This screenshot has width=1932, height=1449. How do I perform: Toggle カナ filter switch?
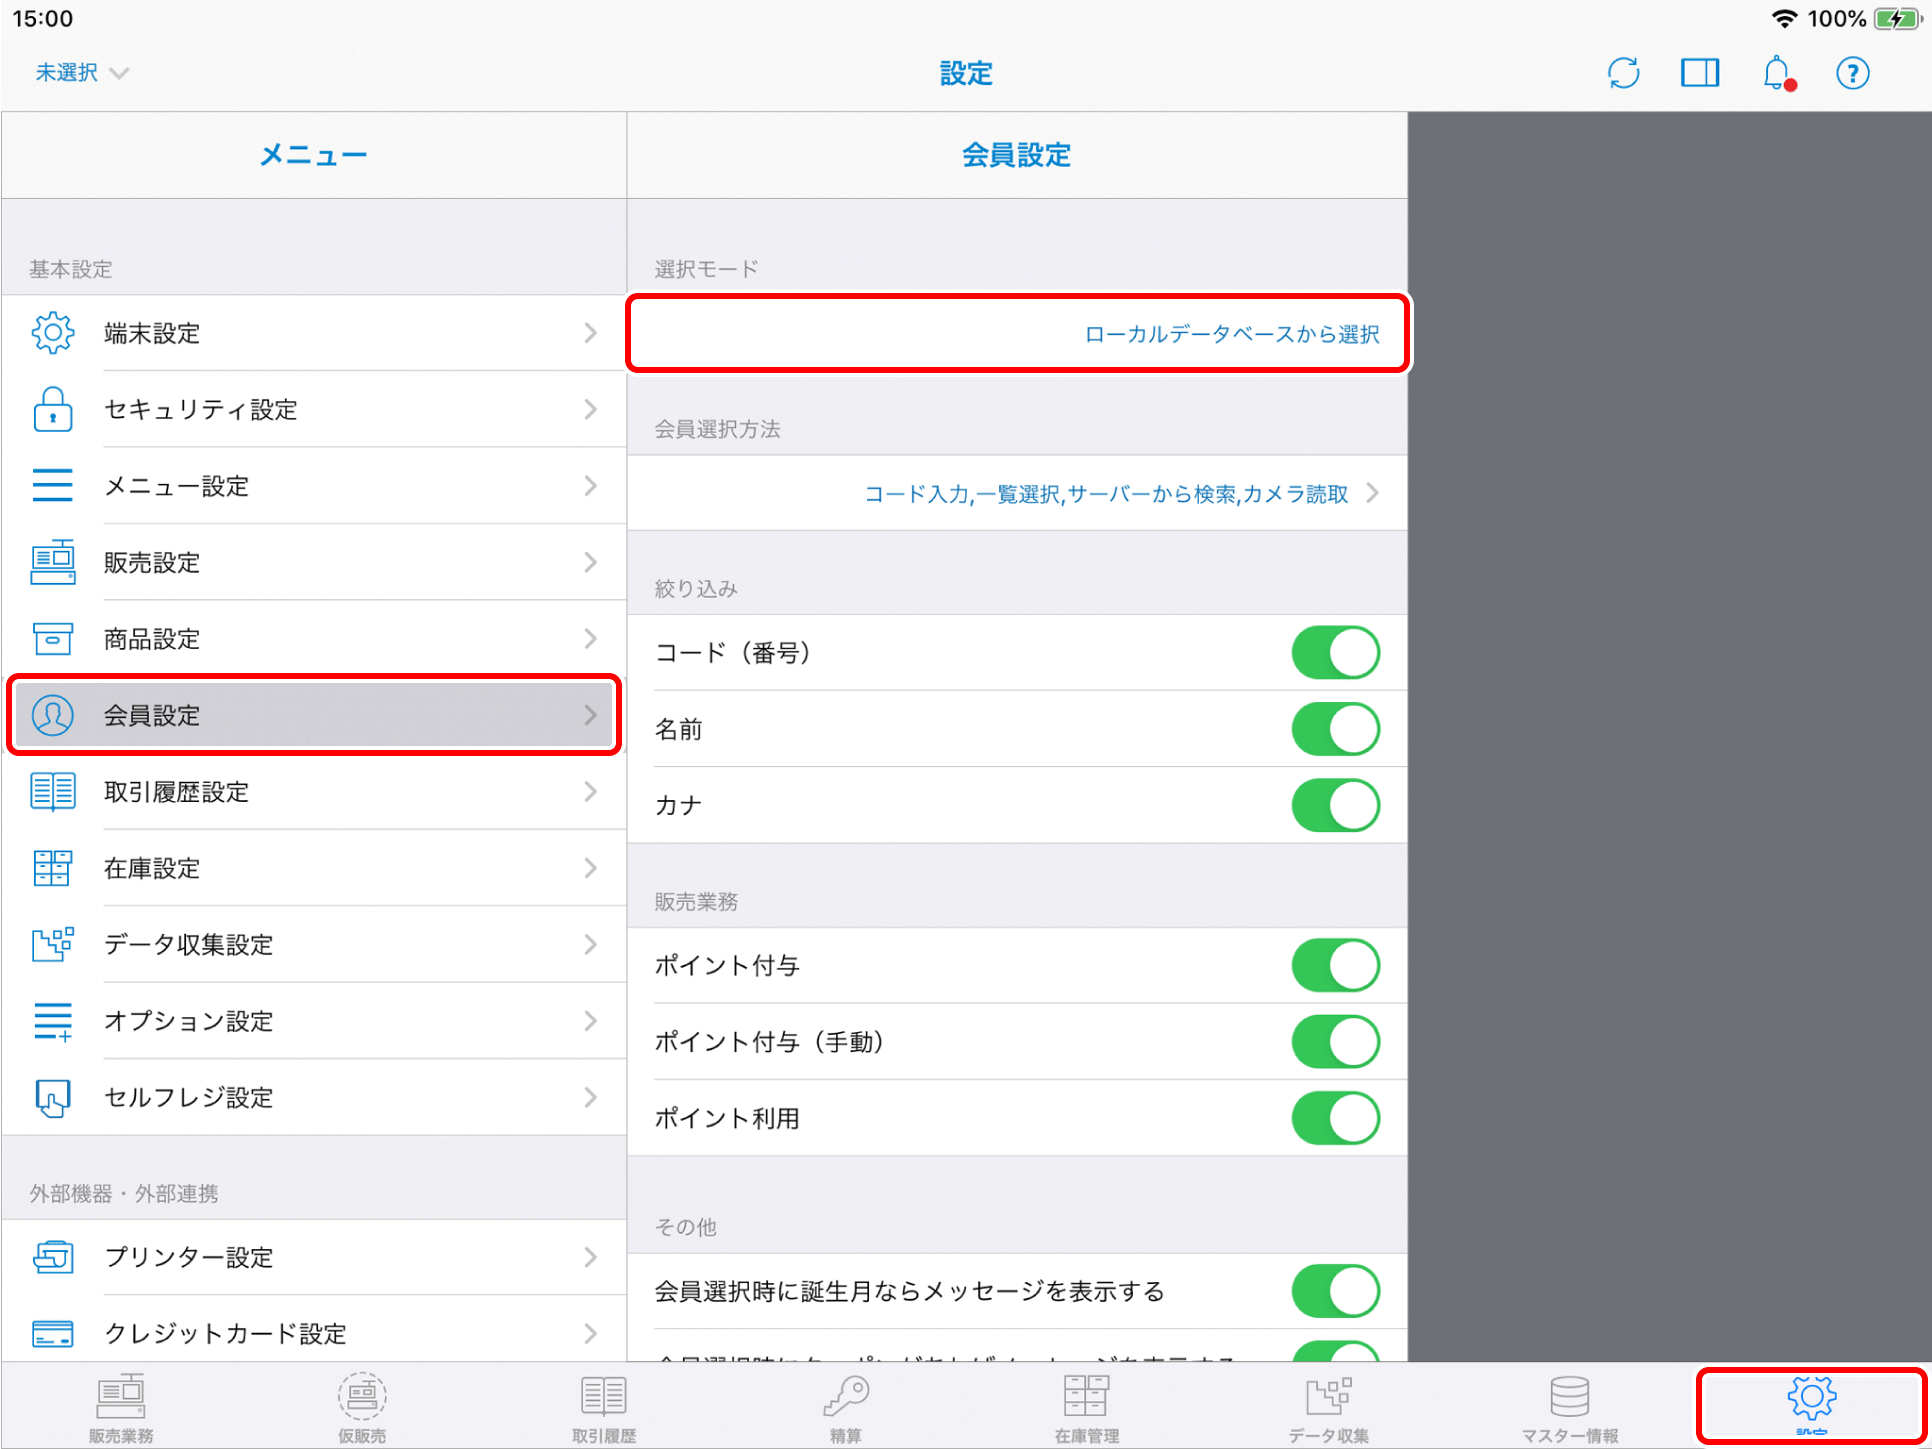pyautogui.click(x=1336, y=806)
